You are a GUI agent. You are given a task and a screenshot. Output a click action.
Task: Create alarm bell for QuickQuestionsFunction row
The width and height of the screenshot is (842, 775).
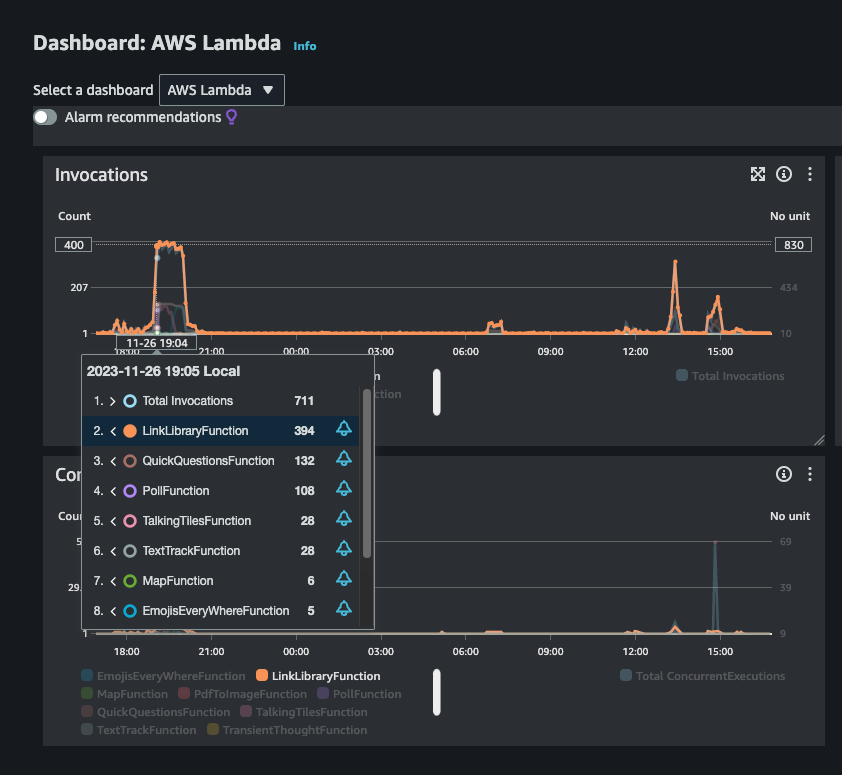coord(344,459)
